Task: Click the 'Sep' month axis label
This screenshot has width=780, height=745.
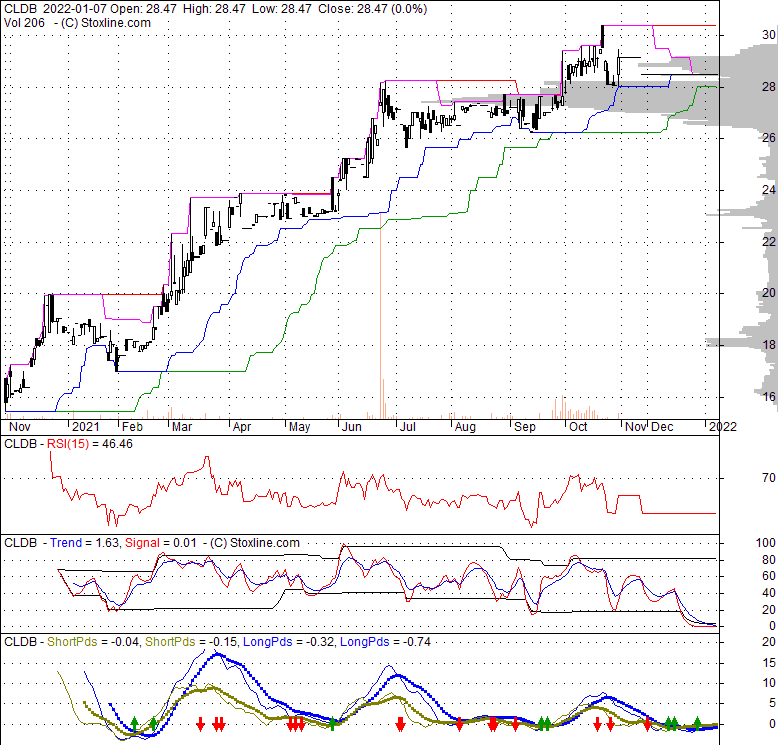Action: point(525,427)
